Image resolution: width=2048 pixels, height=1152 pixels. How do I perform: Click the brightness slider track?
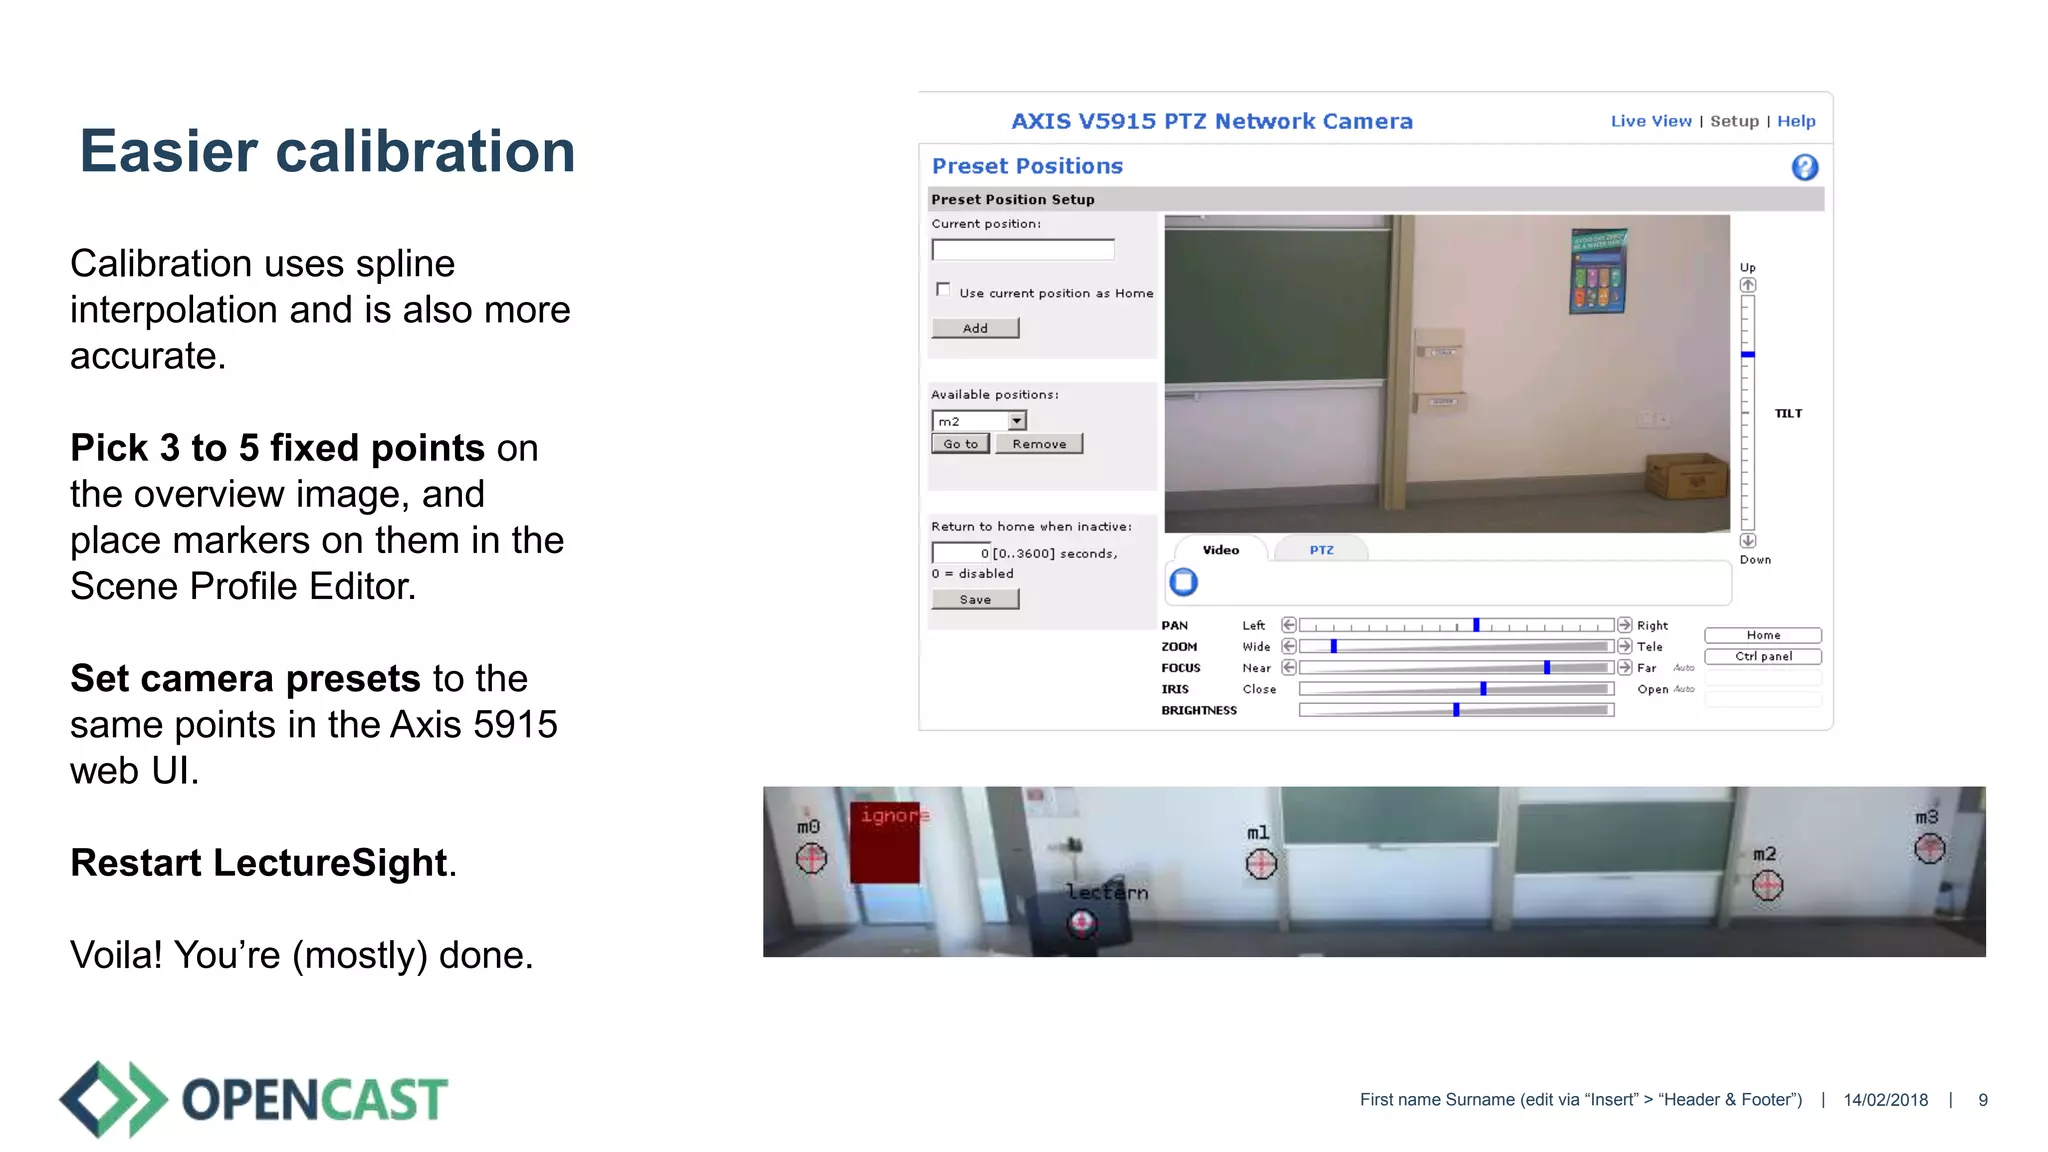pos(1456,710)
